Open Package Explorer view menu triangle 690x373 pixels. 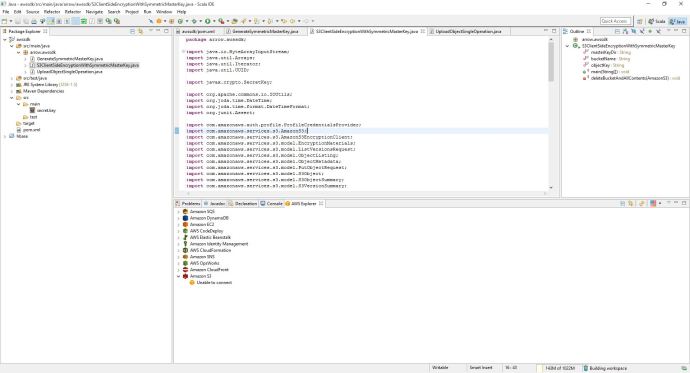[x=150, y=31]
